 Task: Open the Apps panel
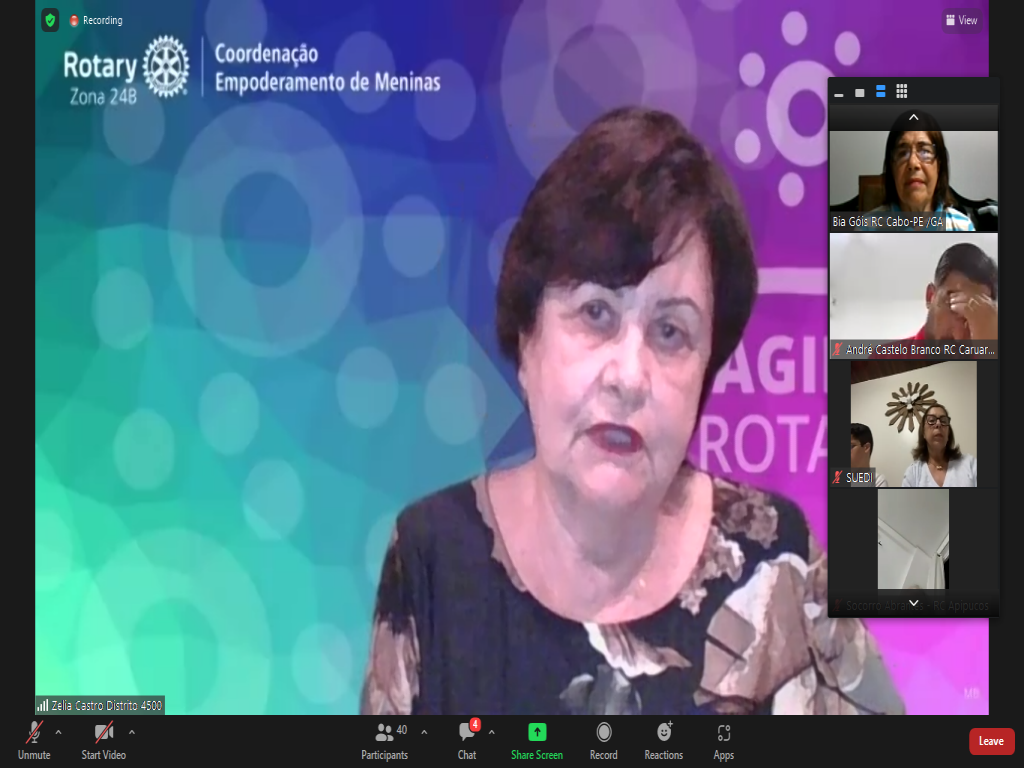tap(724, 738)
